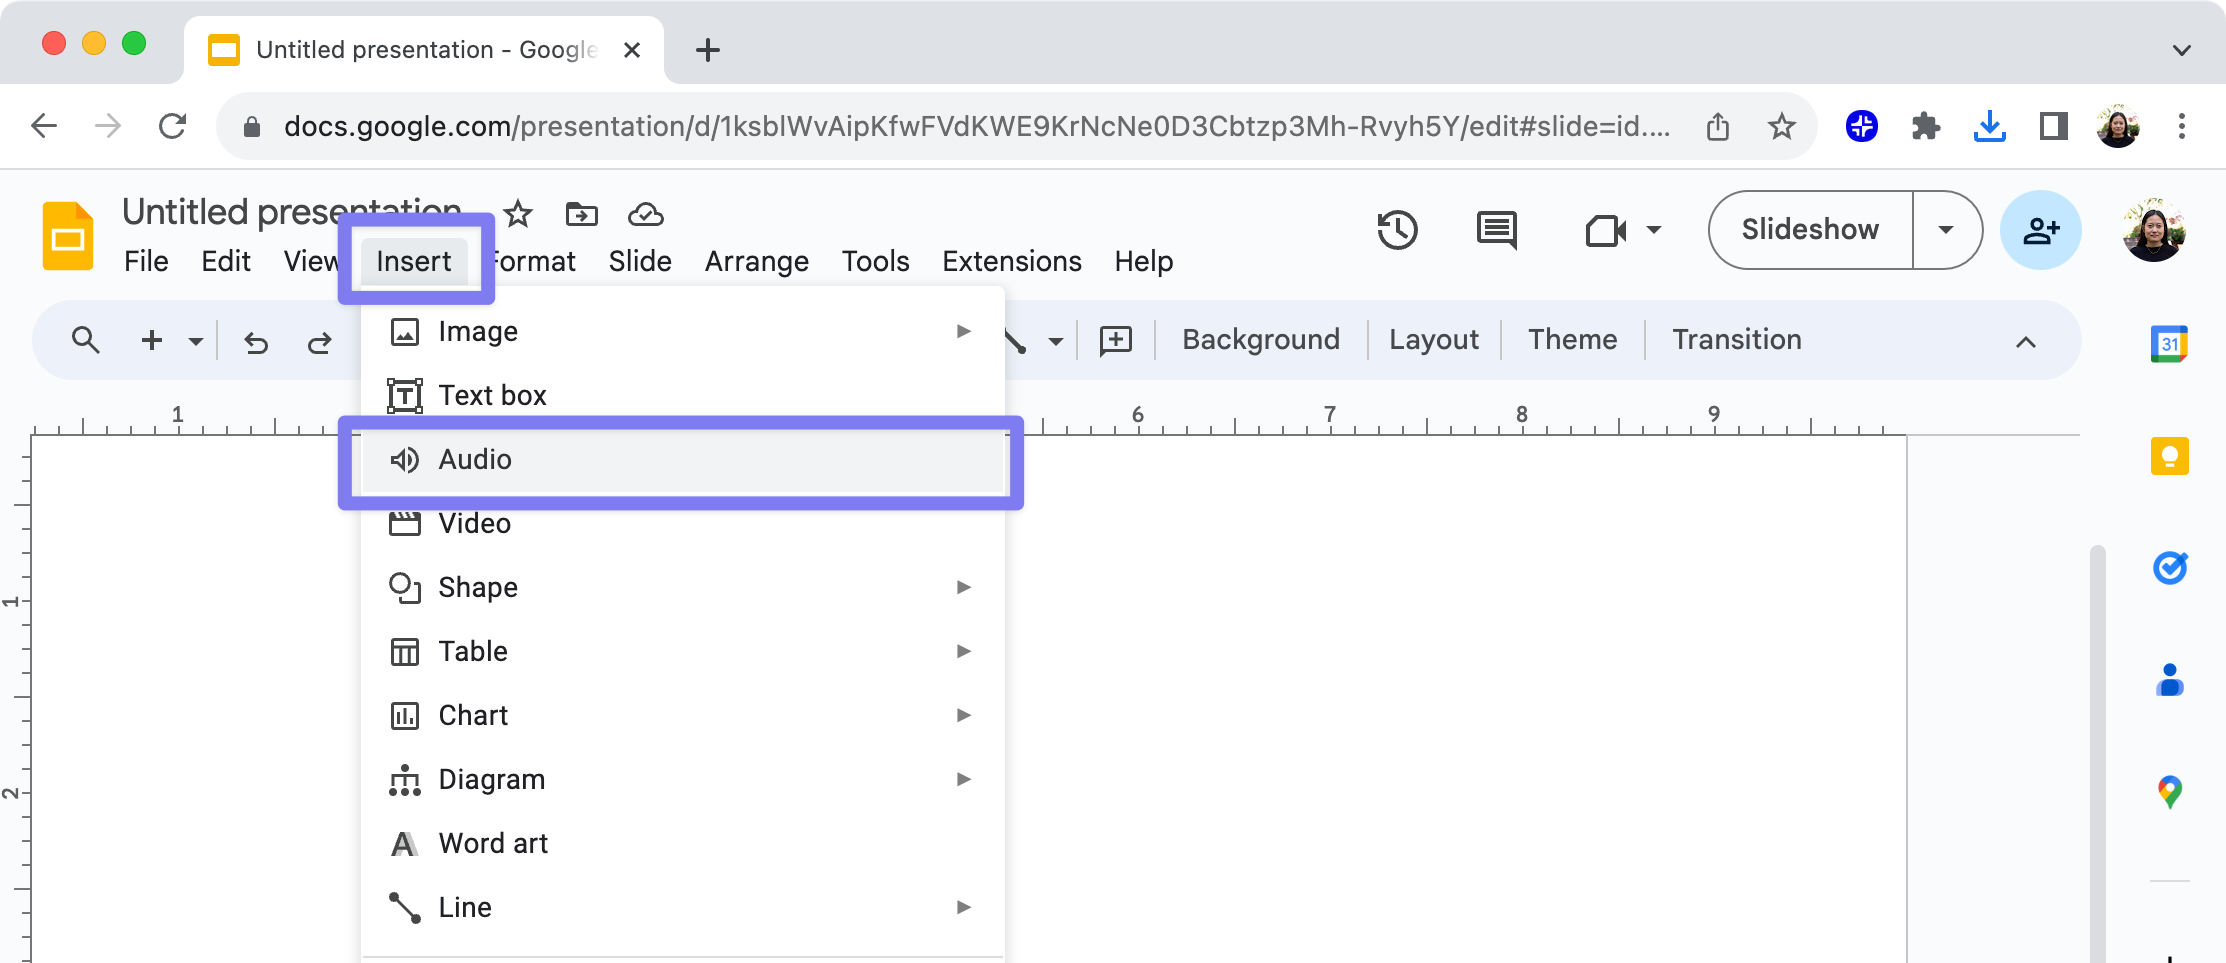Open the Extensions menu
Screen dimensions: 2226x963
tap(1012, 261)
